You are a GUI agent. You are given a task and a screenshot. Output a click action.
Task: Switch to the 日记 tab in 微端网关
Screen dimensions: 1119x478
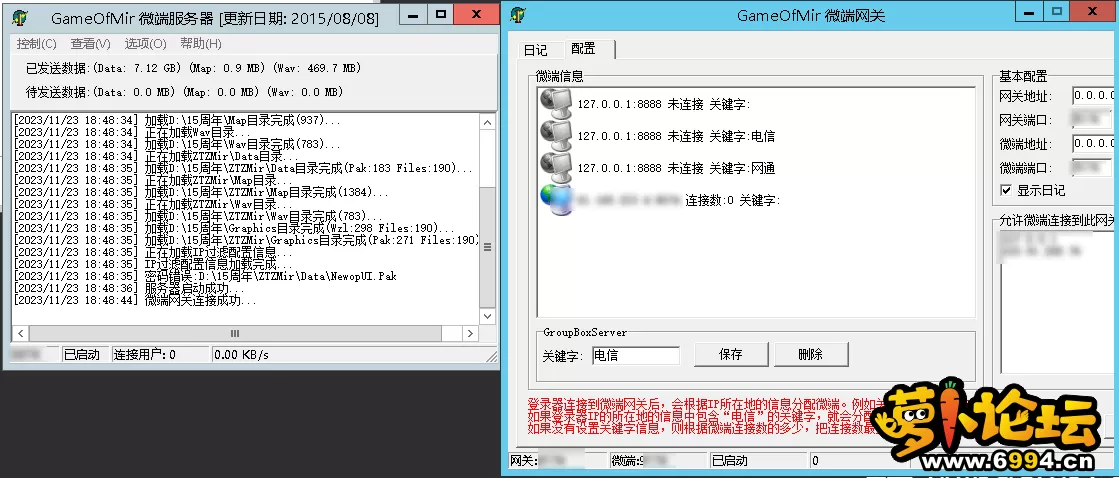pos(535,50)
